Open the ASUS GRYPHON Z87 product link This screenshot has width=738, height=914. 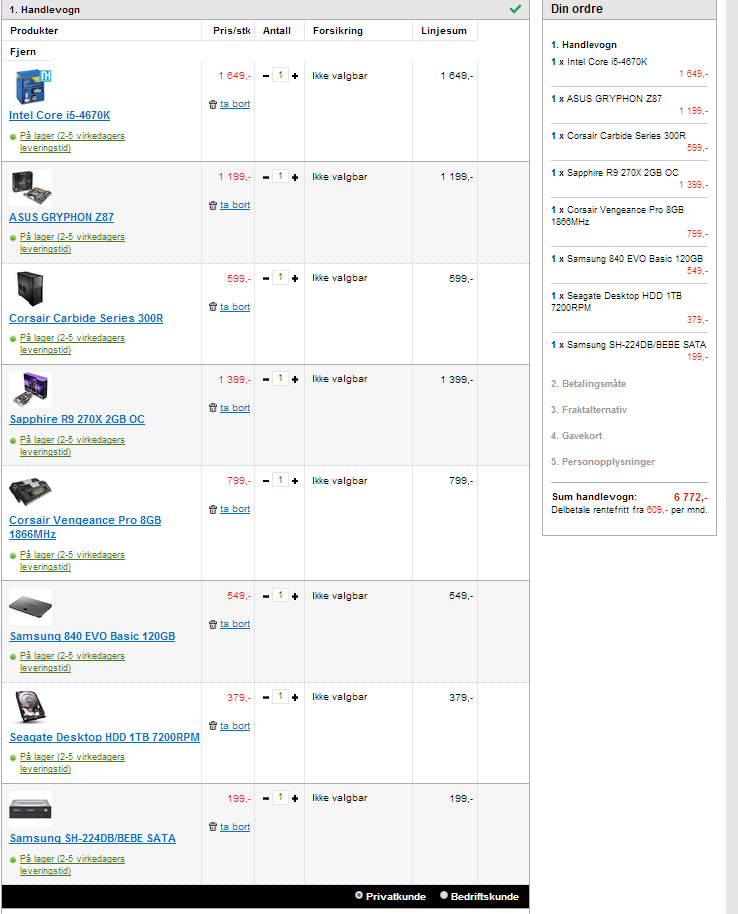[x=61, y=217]
